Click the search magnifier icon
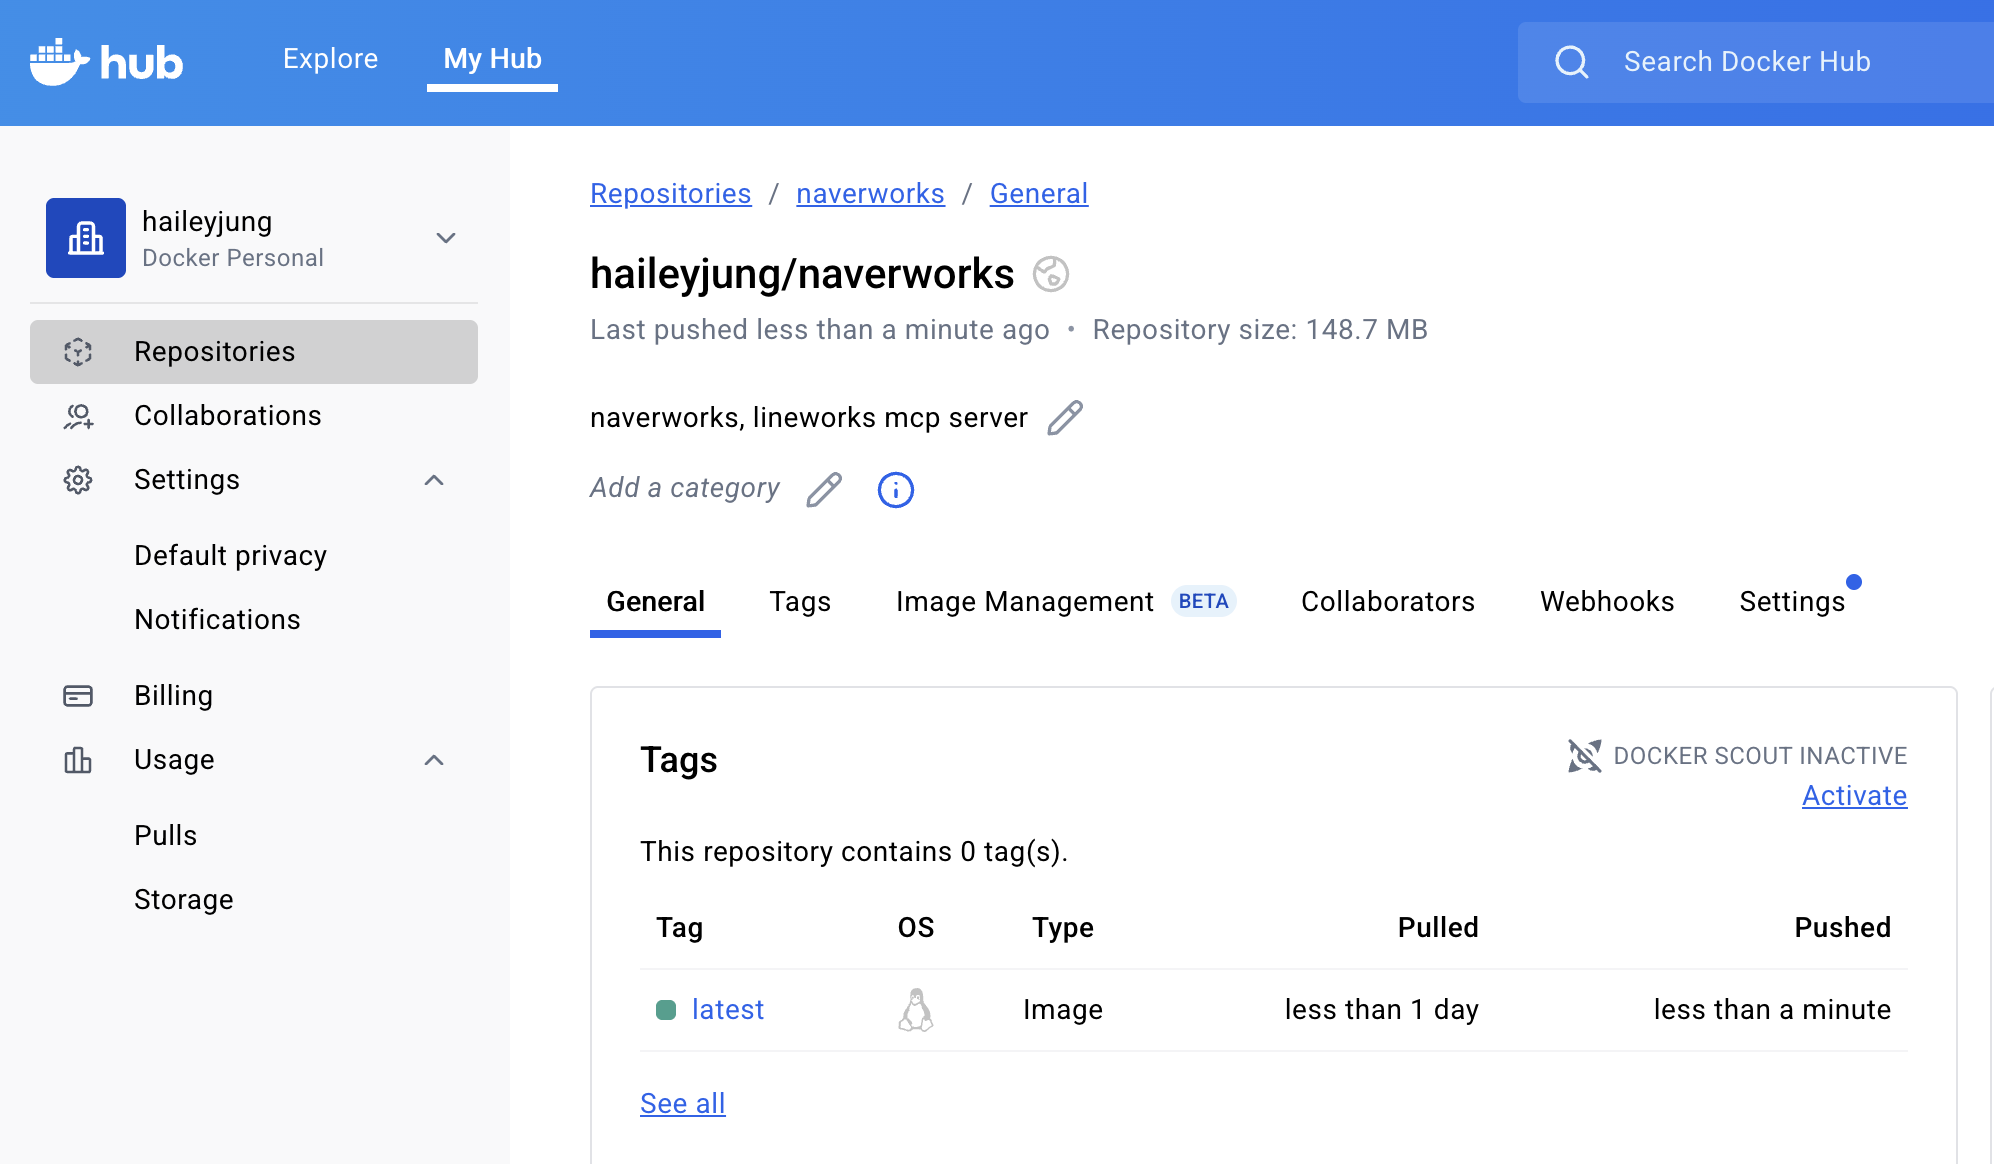The height and width of the screenshot is (1164, 1994). (x=1571, y=62)
